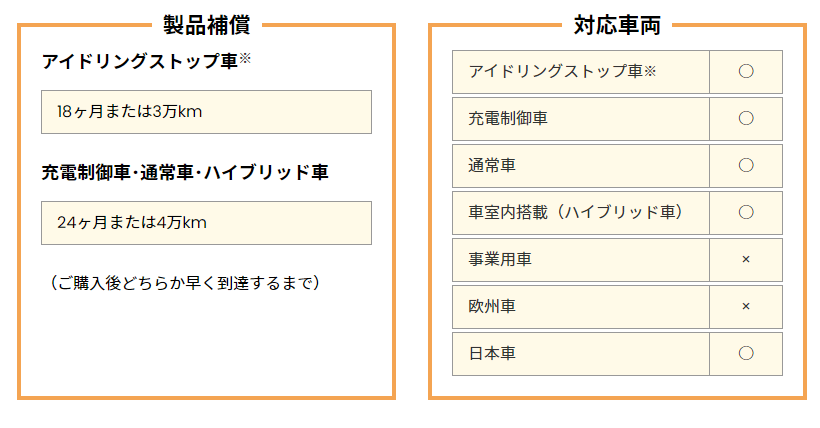
Task: Select the 通常車 table row label
Action: coord(491,165)
